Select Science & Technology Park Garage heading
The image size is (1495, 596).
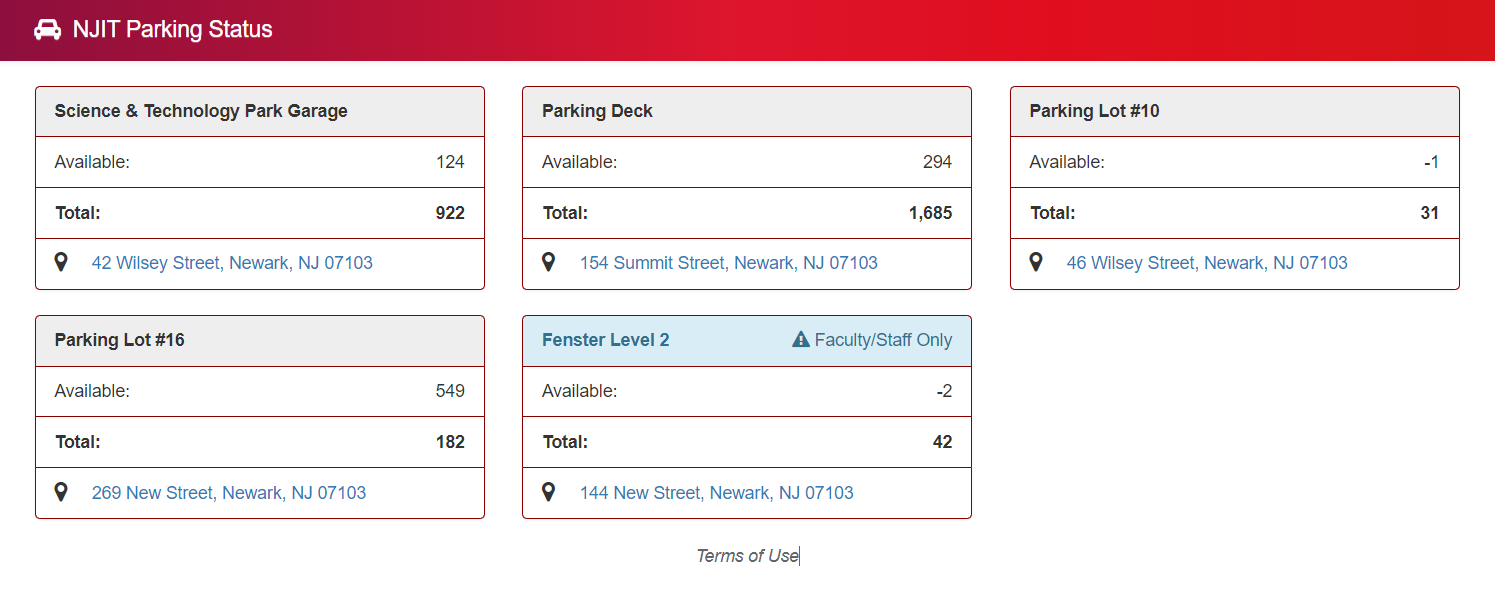(201, 111)
